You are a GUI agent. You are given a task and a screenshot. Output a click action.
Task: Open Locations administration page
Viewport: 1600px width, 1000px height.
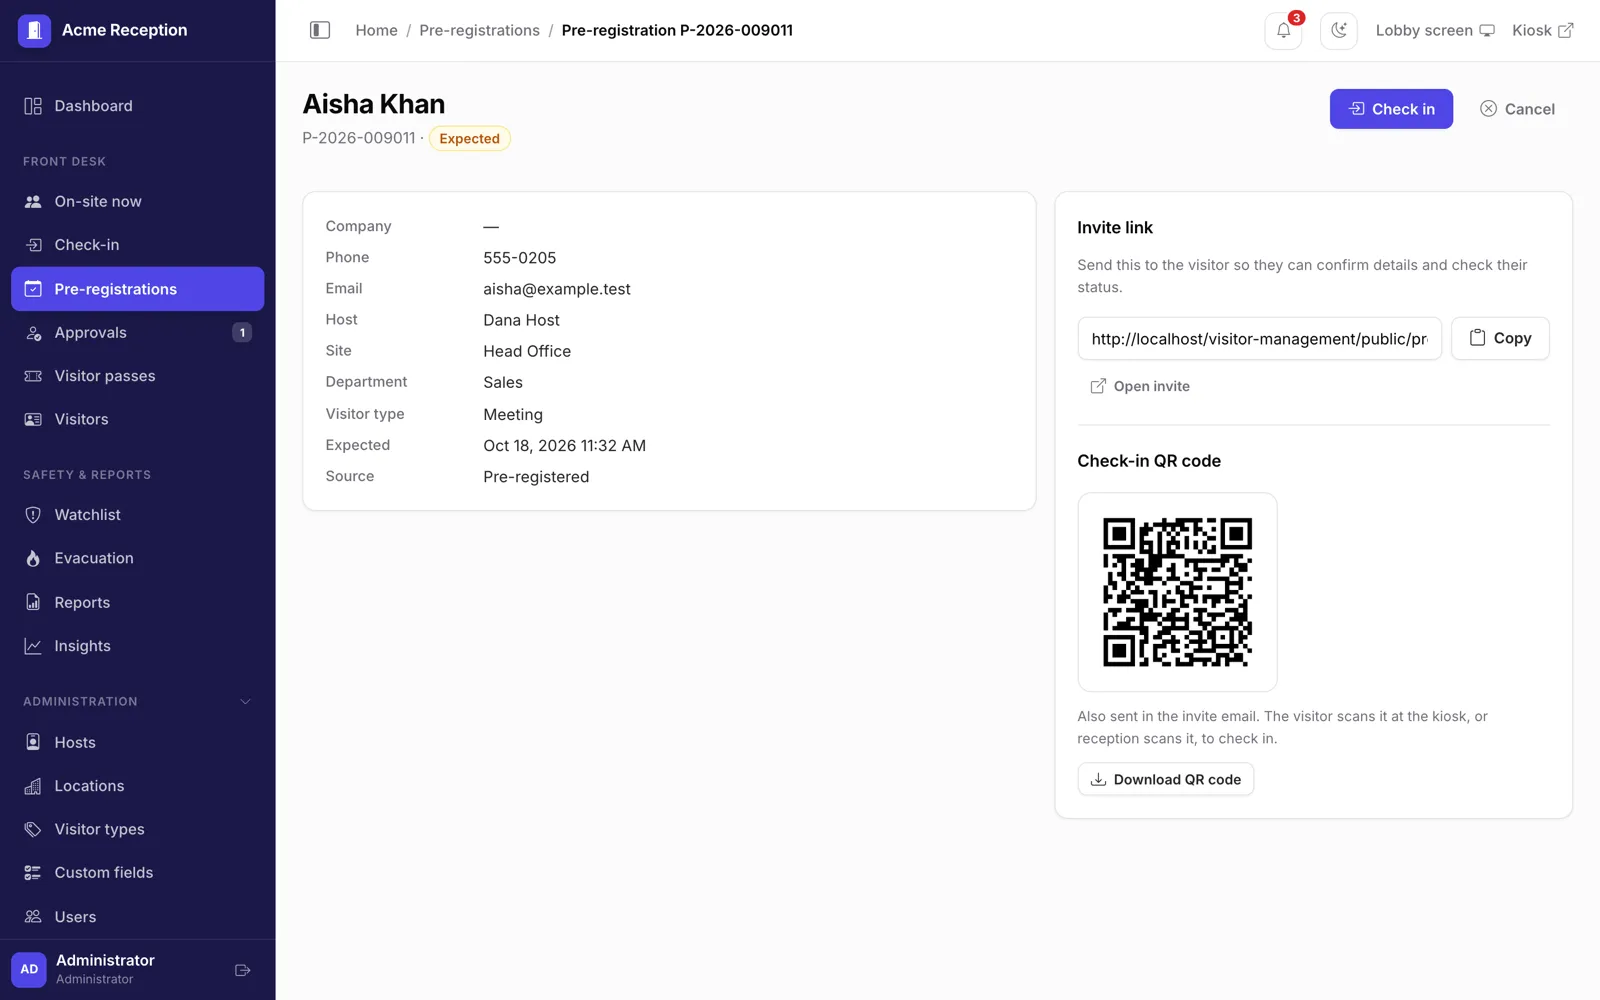click(138, 786)
